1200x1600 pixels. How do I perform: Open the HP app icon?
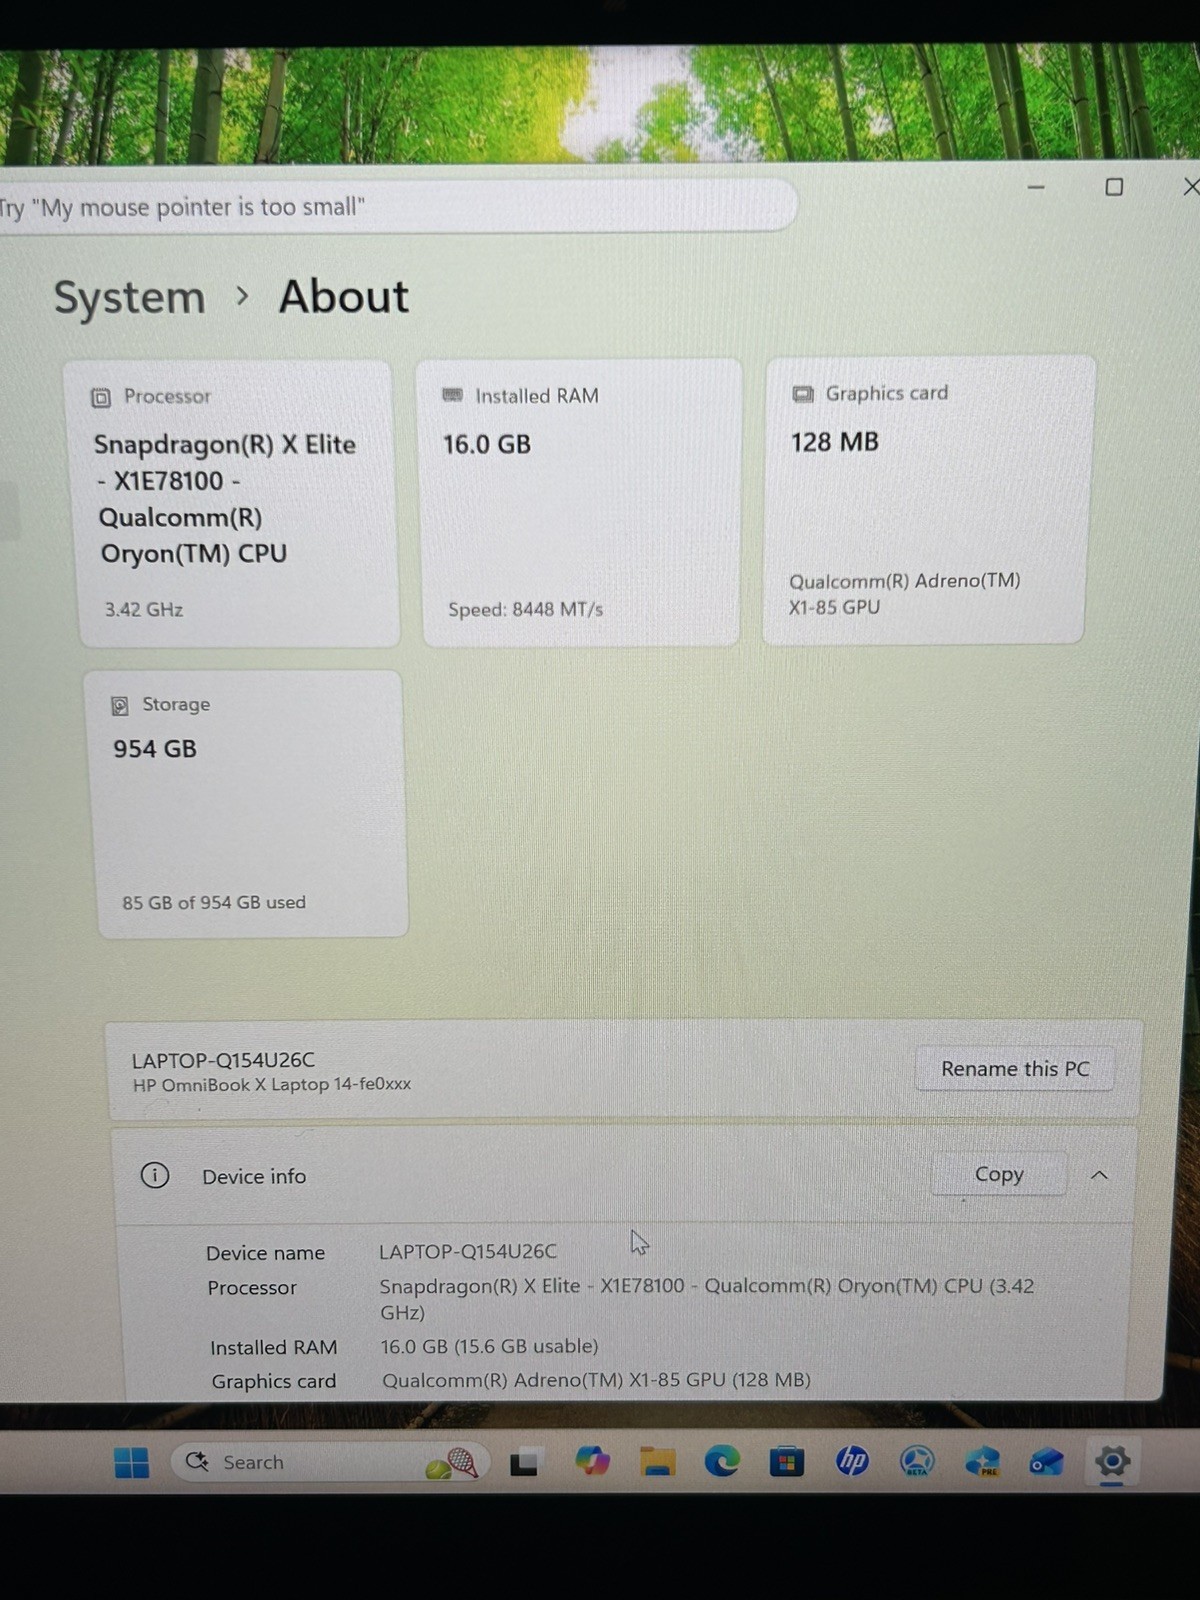click(852, 1462)
